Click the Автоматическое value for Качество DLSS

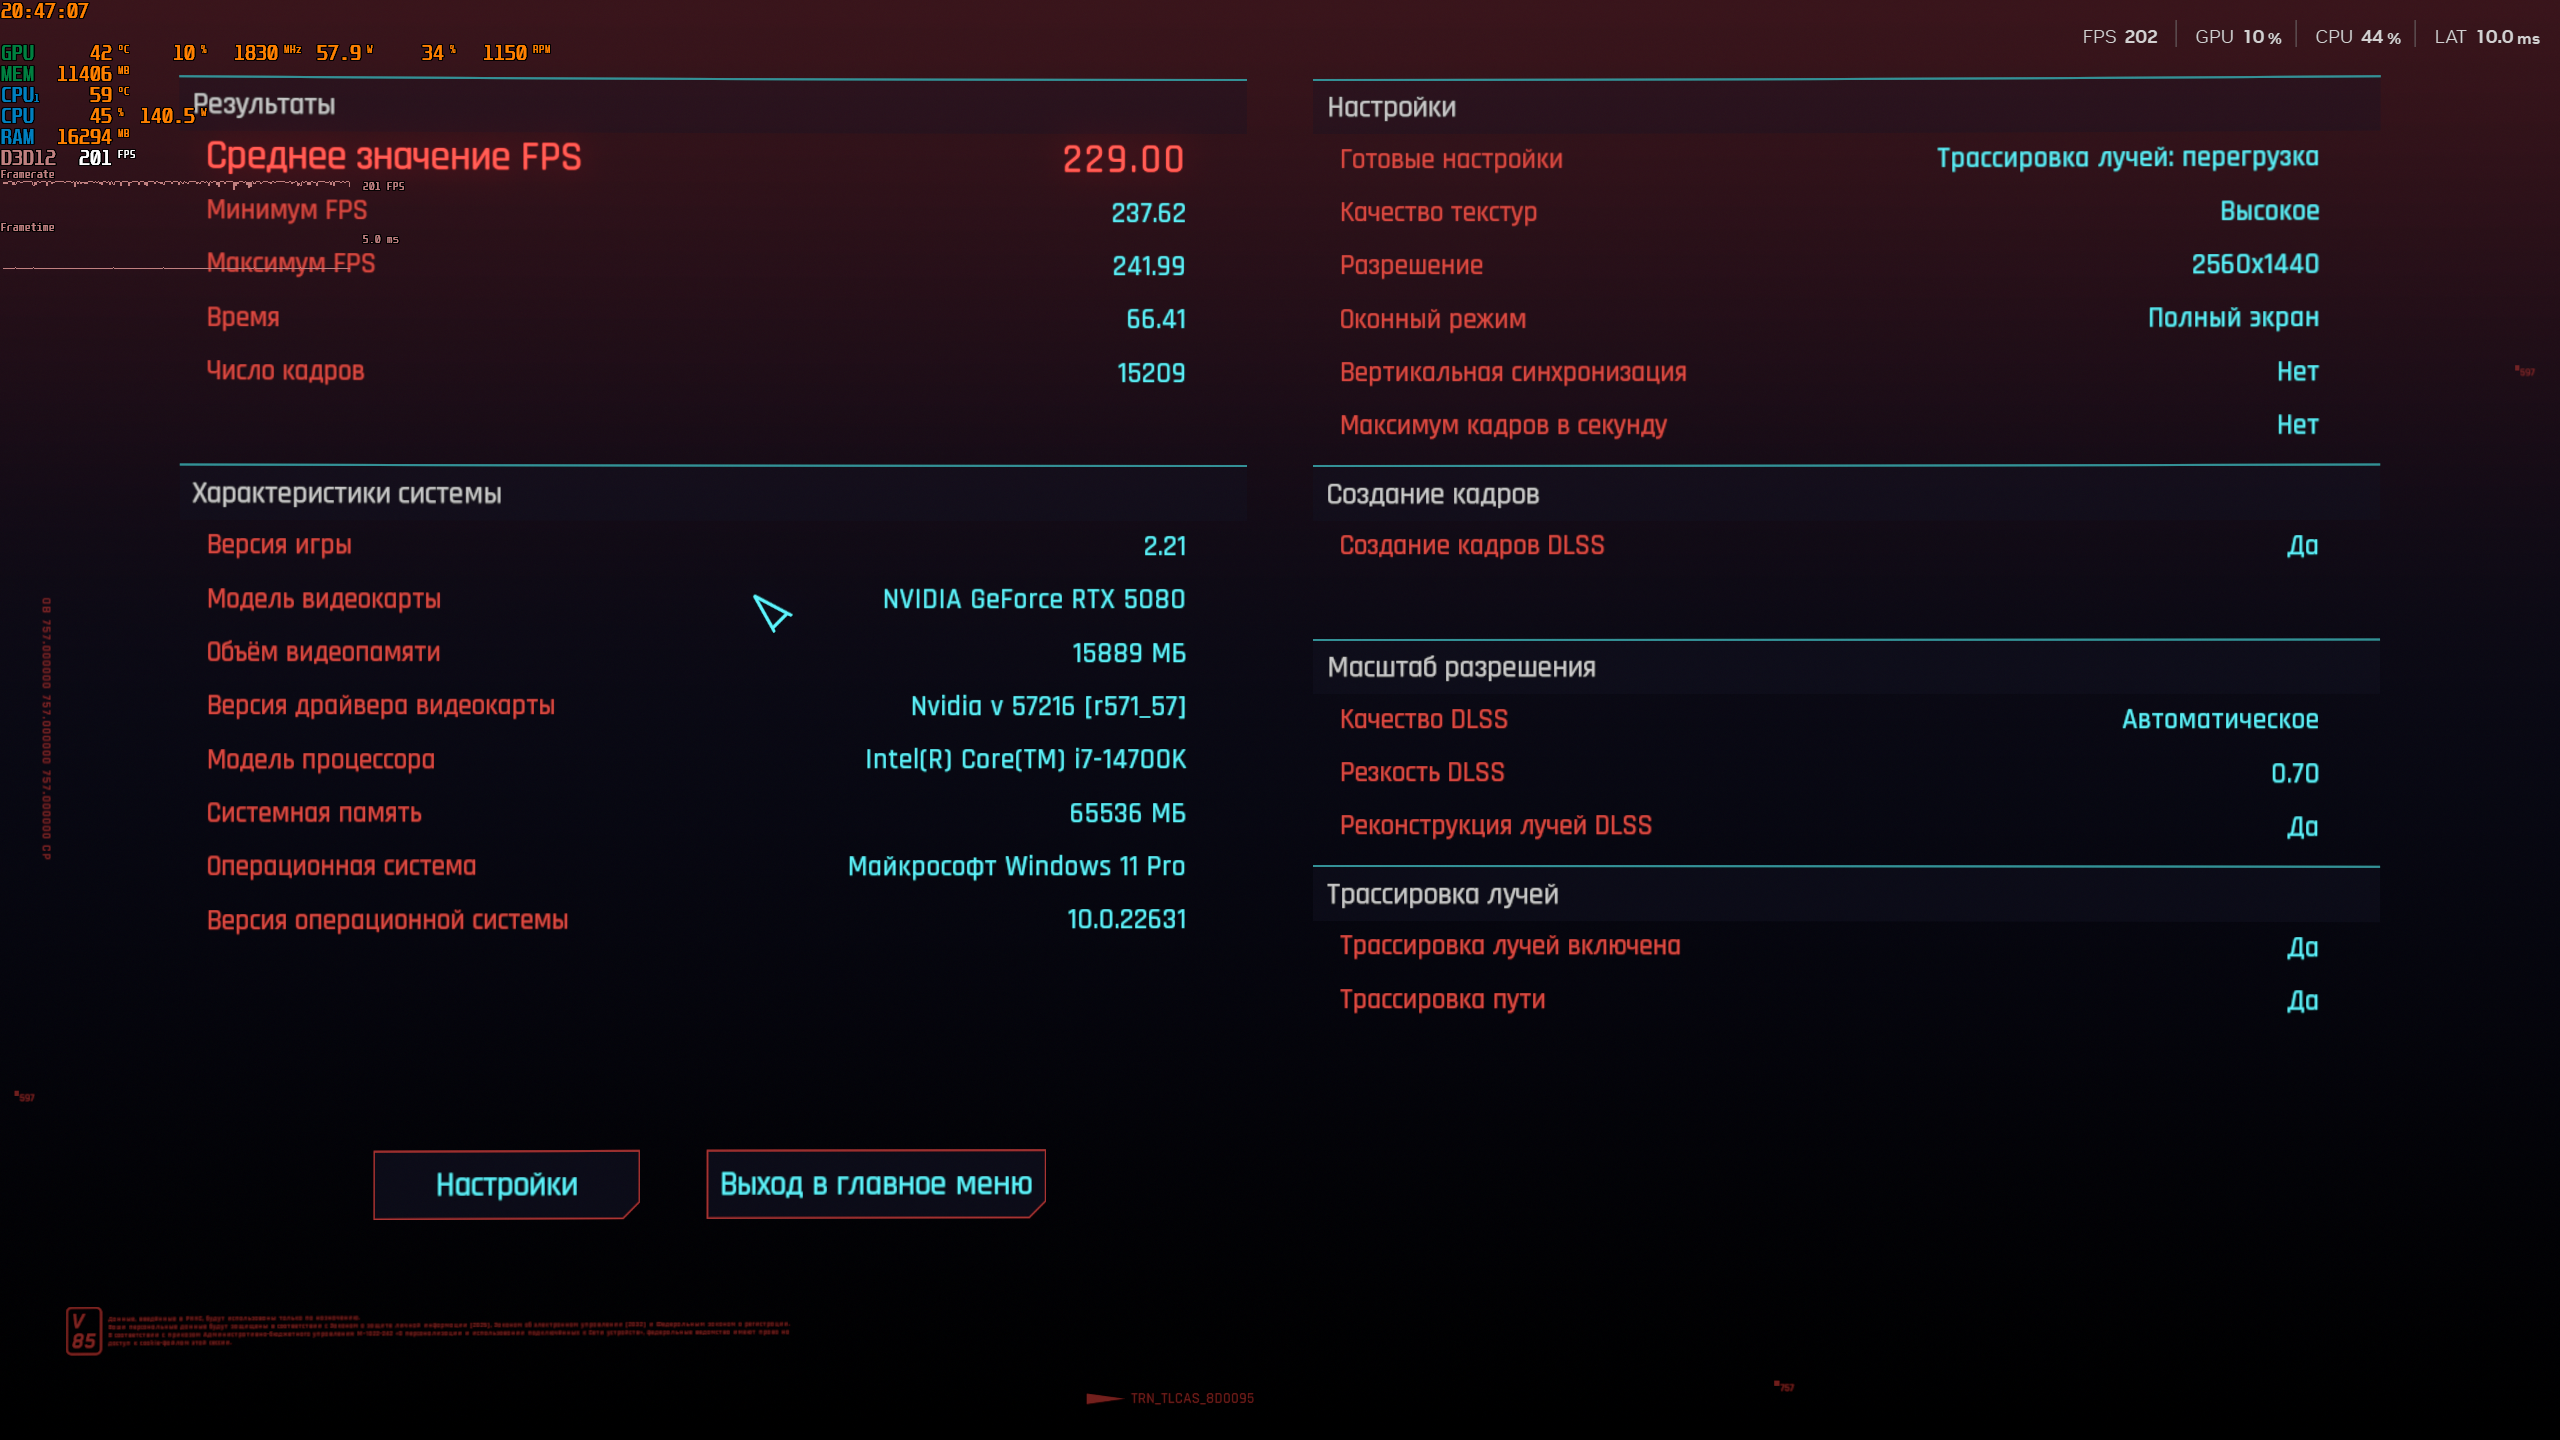tap(2219, 719)
